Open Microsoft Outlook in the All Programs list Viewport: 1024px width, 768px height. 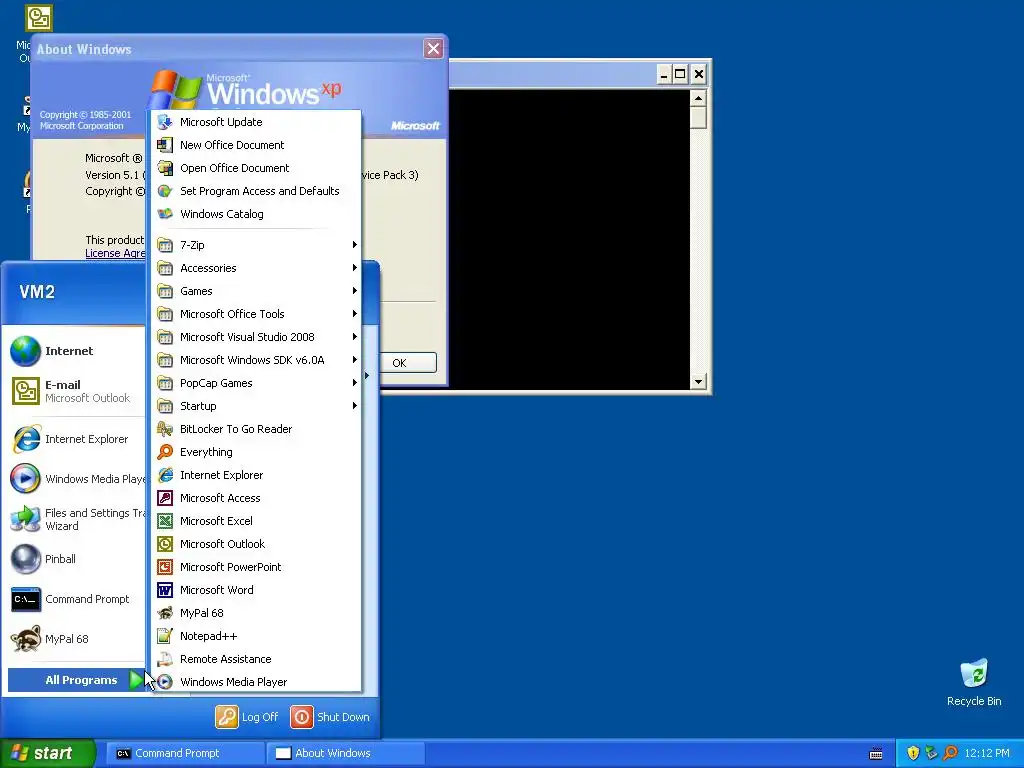pos(257,544)
